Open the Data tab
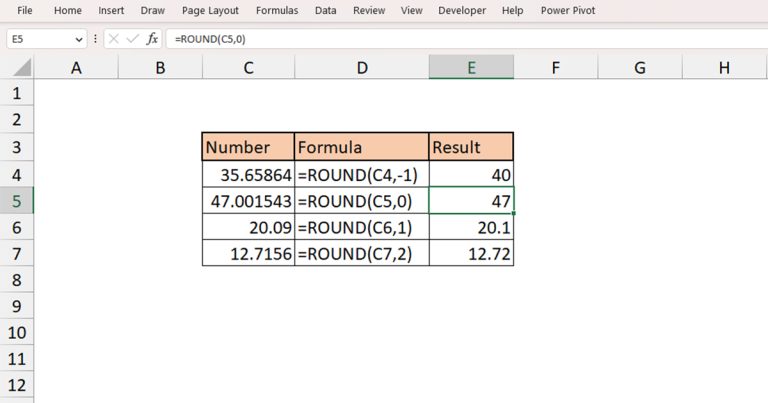Screen dimensions: 768x403 point(325,10)
